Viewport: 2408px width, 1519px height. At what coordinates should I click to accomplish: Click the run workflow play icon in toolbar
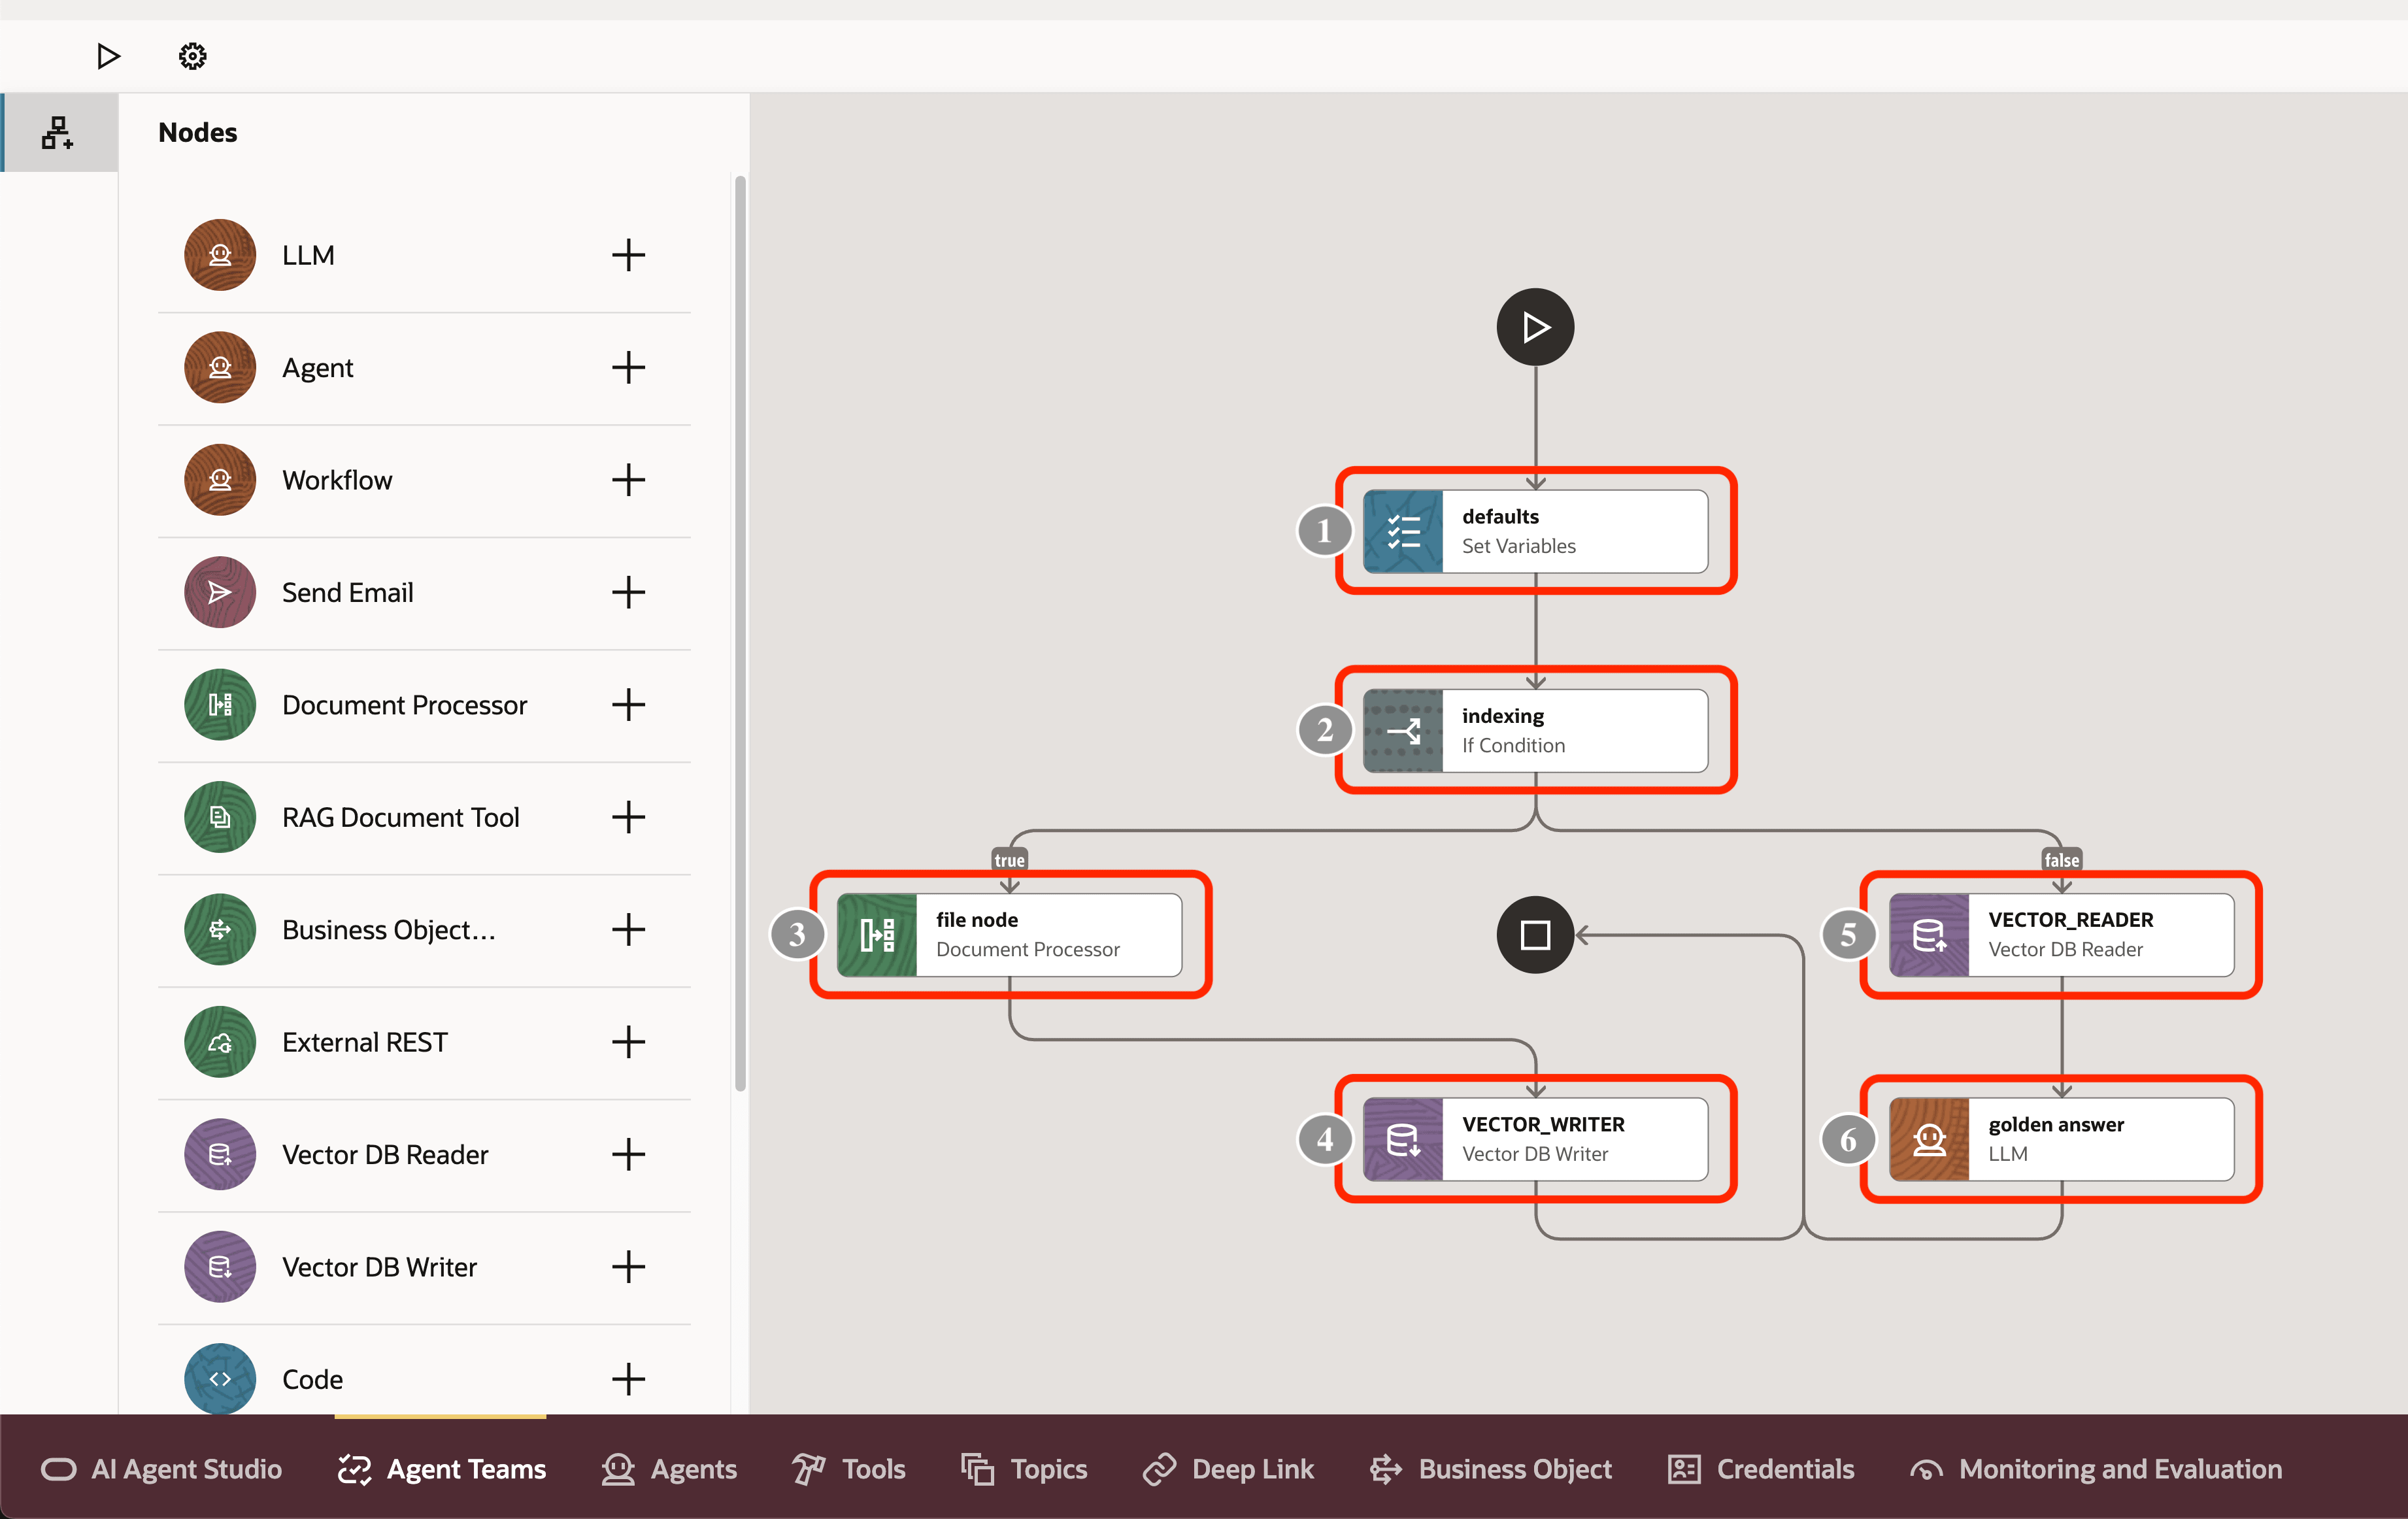(x=108, y=56)
